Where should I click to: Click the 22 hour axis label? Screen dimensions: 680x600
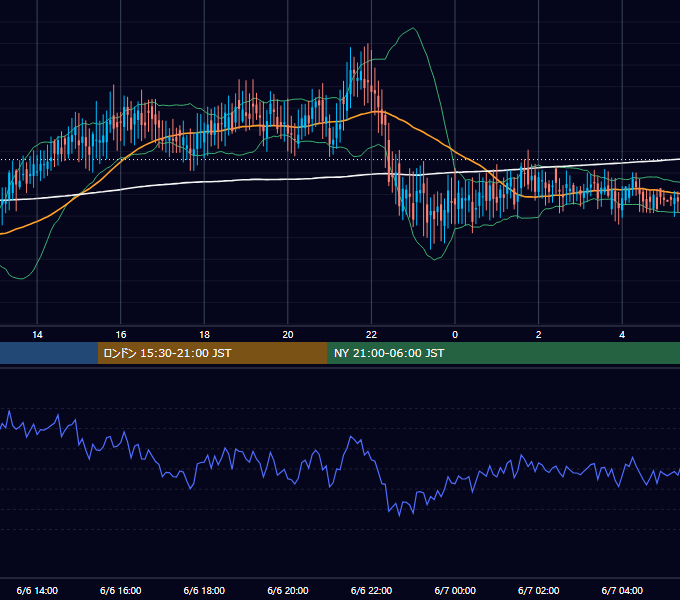coord(371,335)
